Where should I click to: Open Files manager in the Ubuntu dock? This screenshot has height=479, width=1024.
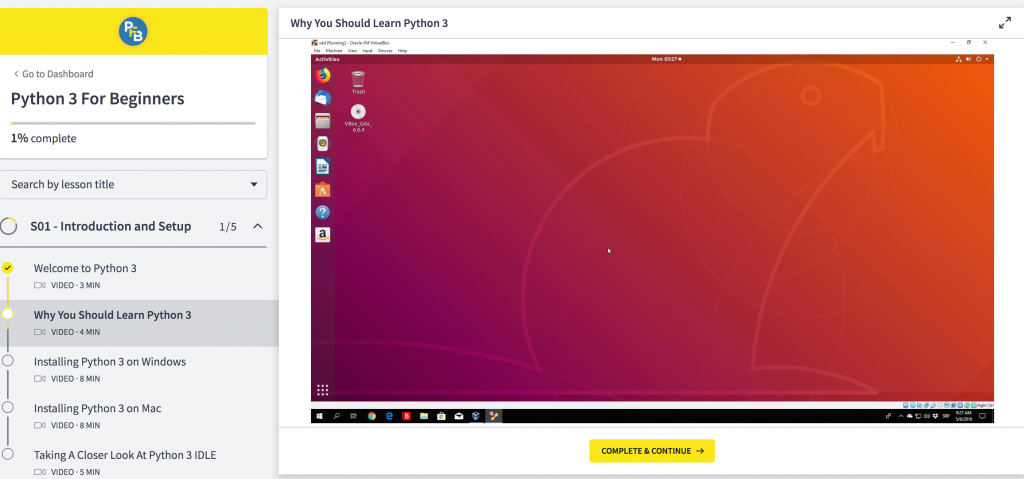tap(323, 121)
